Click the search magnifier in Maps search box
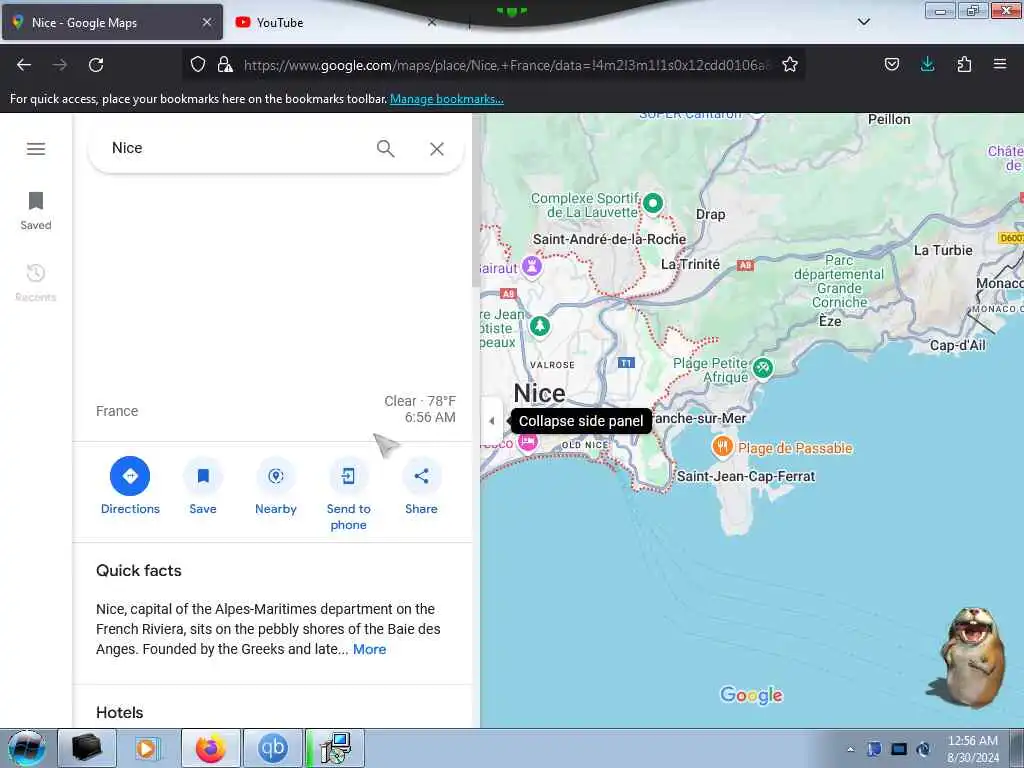The width and height of the screenshot is (1024, 768). point(385,148)
